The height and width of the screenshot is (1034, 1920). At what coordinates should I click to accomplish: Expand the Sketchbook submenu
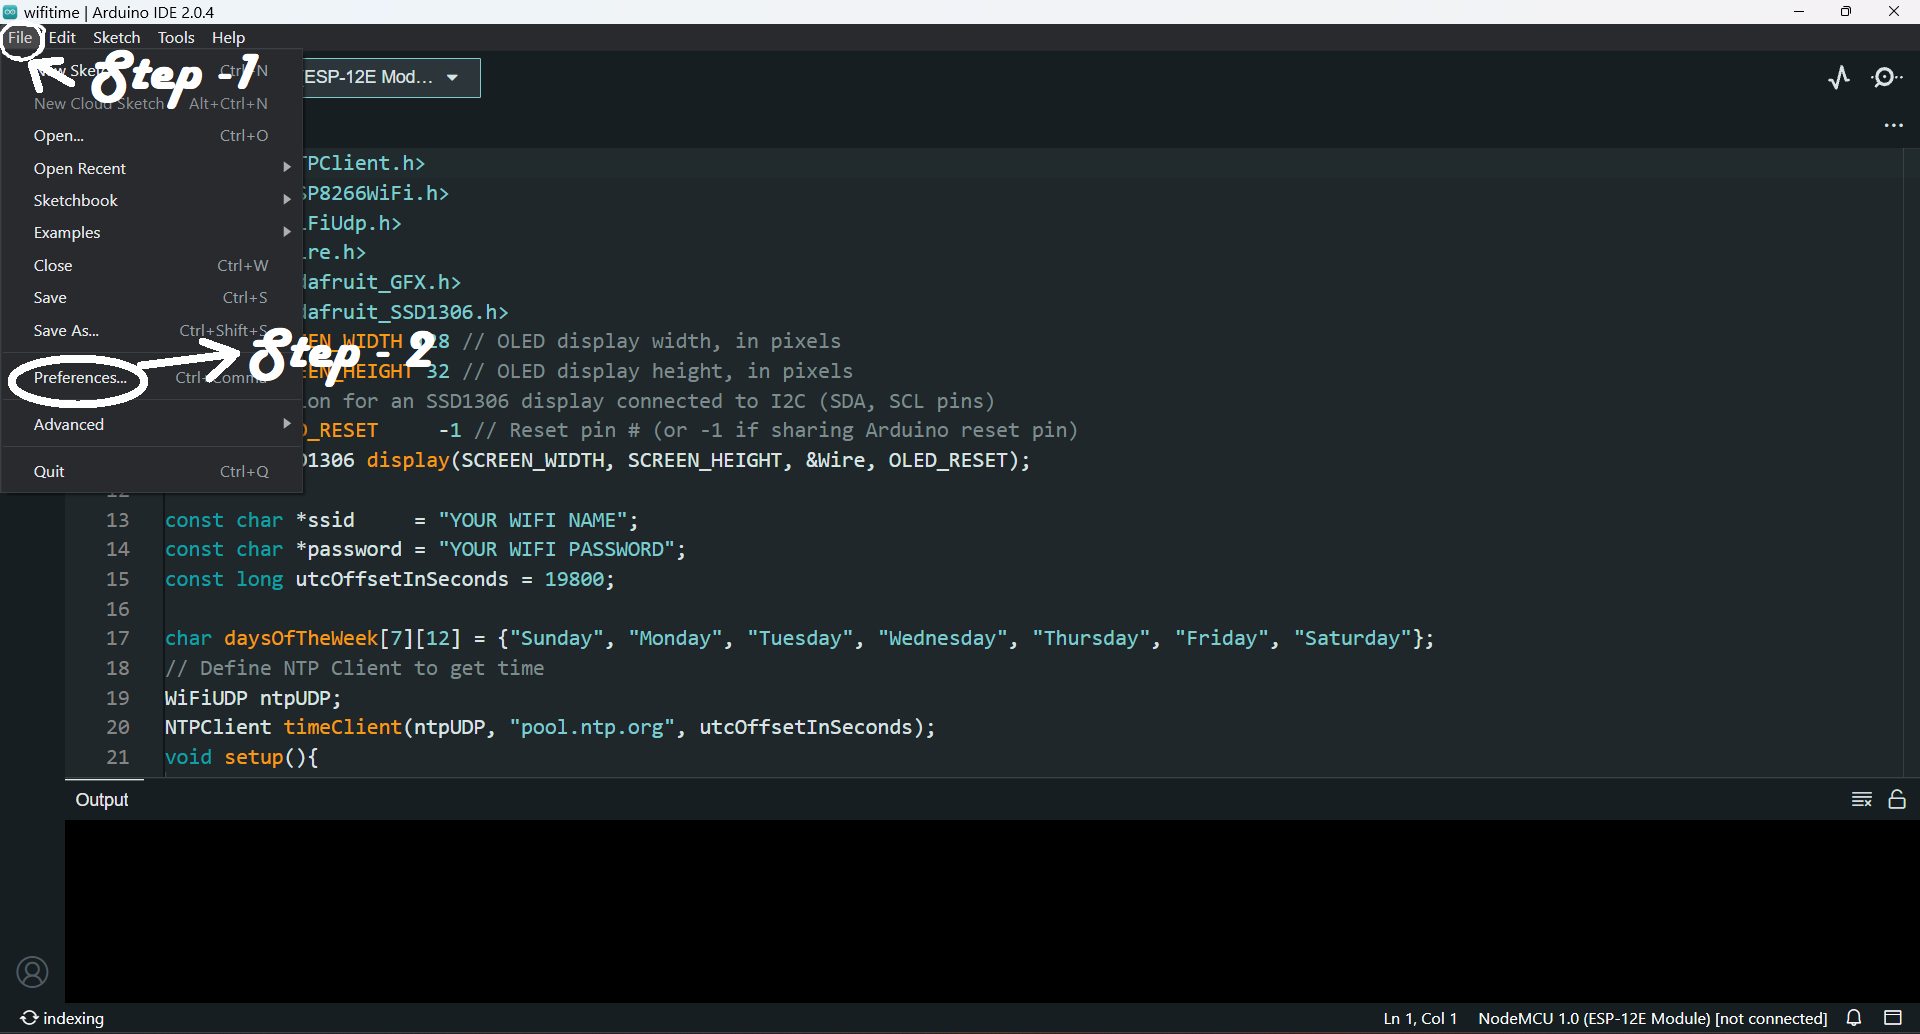pos(152,200)
